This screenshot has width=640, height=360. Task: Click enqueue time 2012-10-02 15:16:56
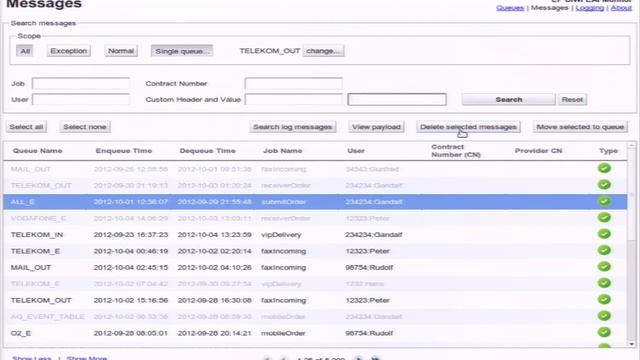click(x=131, y=300)
